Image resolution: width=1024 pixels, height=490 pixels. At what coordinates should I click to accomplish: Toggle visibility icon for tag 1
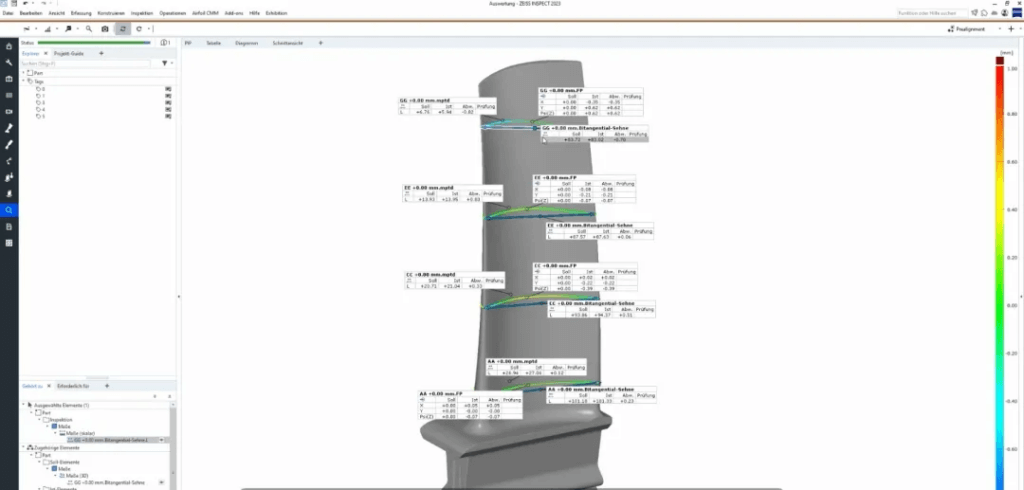tap(168, 96)
